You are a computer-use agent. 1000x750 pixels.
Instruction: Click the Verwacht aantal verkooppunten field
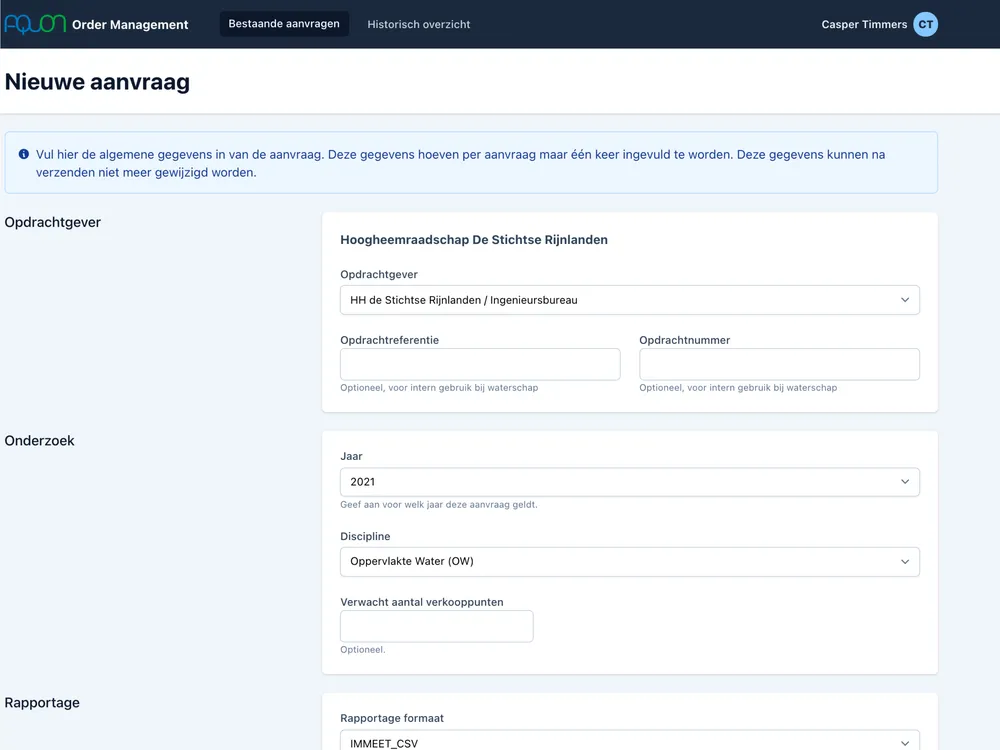(x=436, y=626)
